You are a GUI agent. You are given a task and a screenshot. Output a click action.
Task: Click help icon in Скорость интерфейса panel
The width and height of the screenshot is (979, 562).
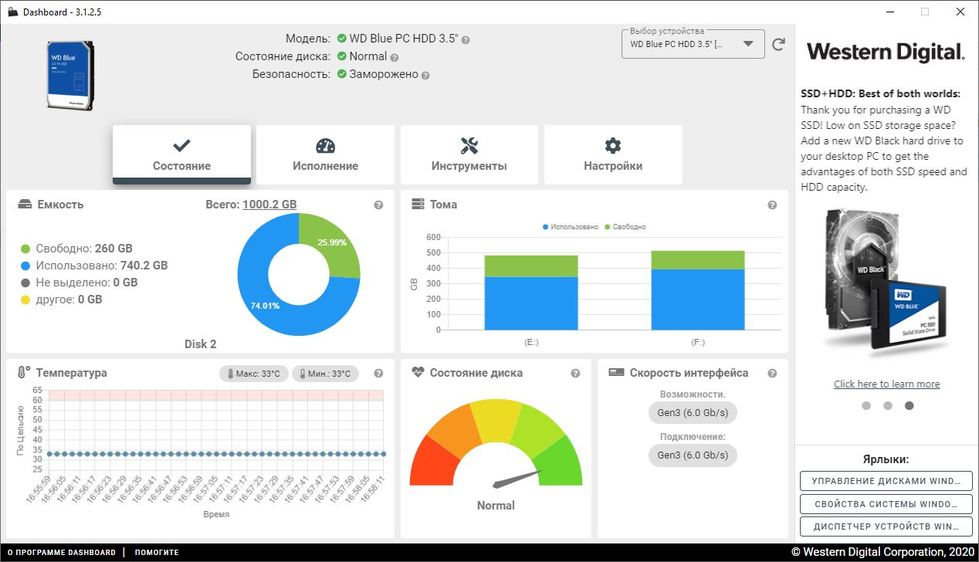[x=772, y=374]
